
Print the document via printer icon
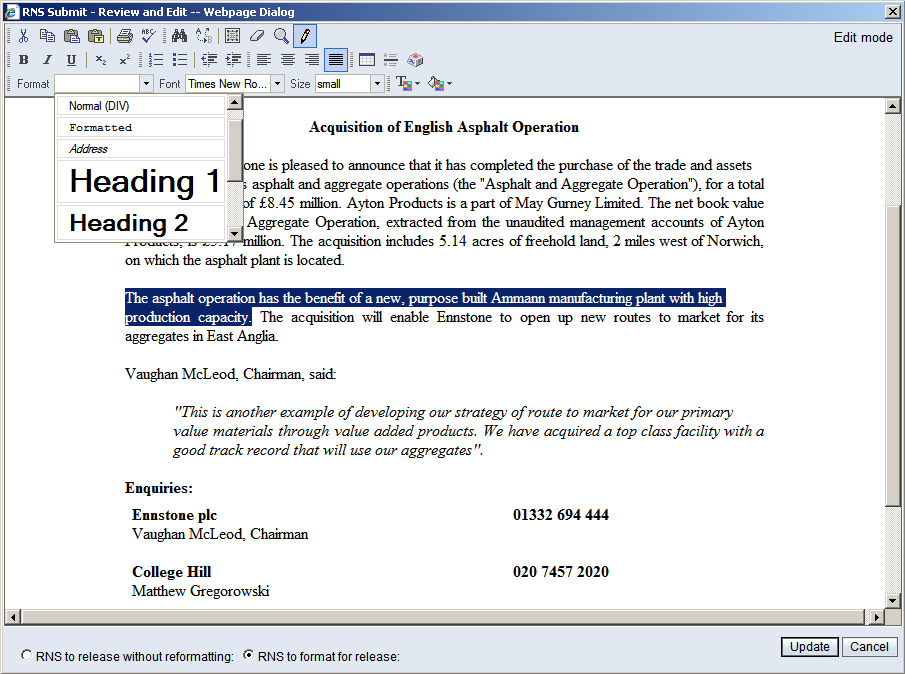(x=125, y=36)
